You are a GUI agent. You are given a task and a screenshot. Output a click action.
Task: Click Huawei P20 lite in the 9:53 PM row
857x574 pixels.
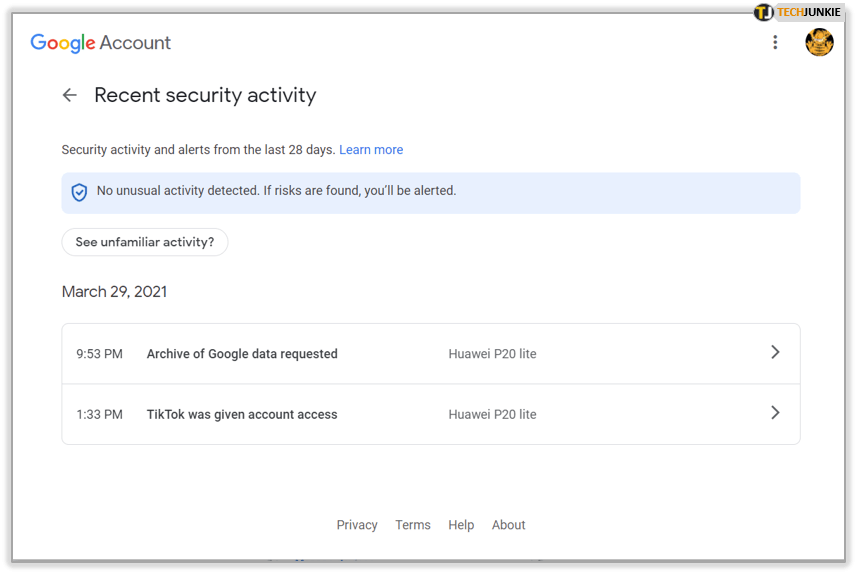coord(492,354)
